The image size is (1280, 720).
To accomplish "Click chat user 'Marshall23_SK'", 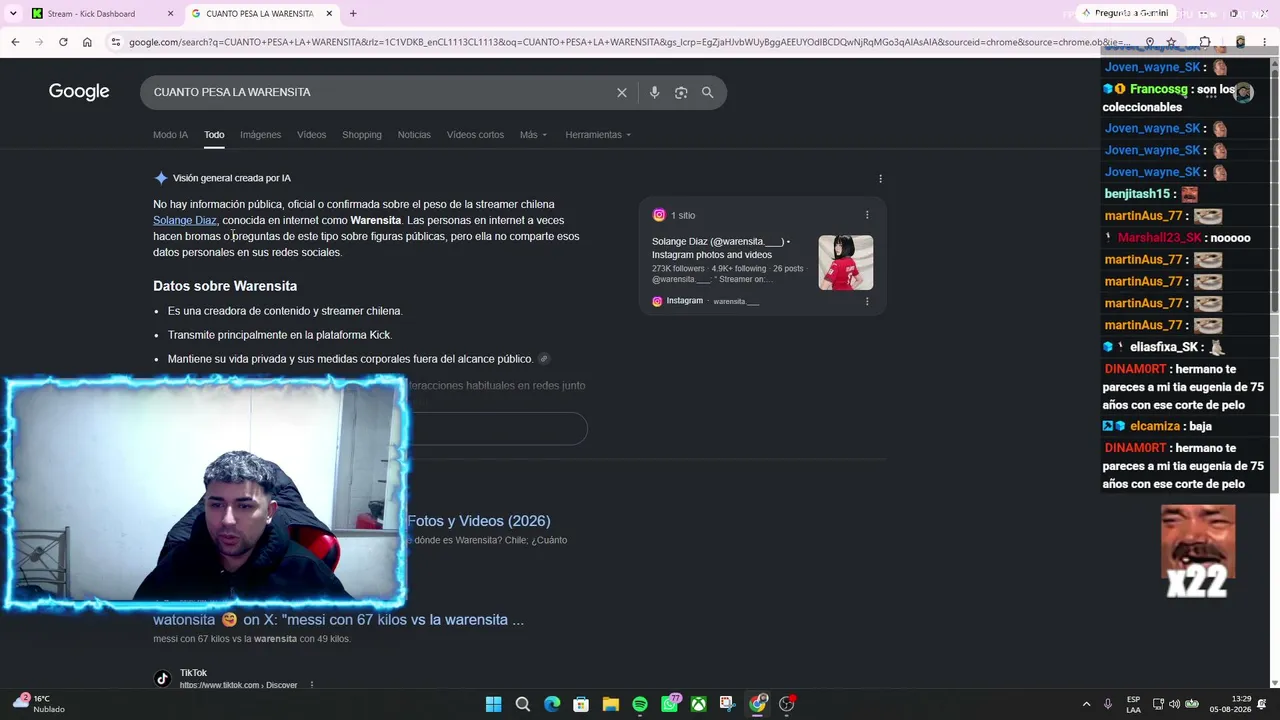I will pyautogui.click(x=1159, y=238).
